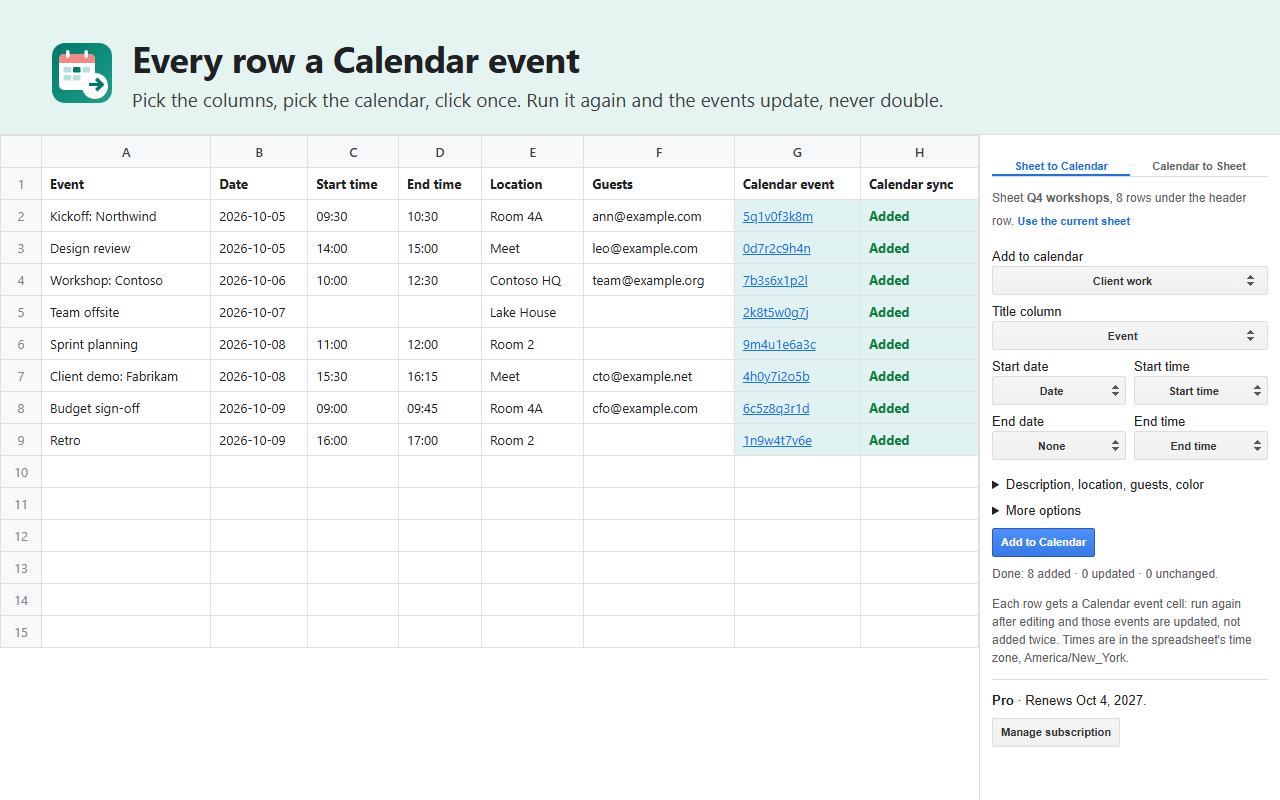Click the 'Lake House' location cell
Viewport: 1280px width, 800px height.
(x=533, y=312)
